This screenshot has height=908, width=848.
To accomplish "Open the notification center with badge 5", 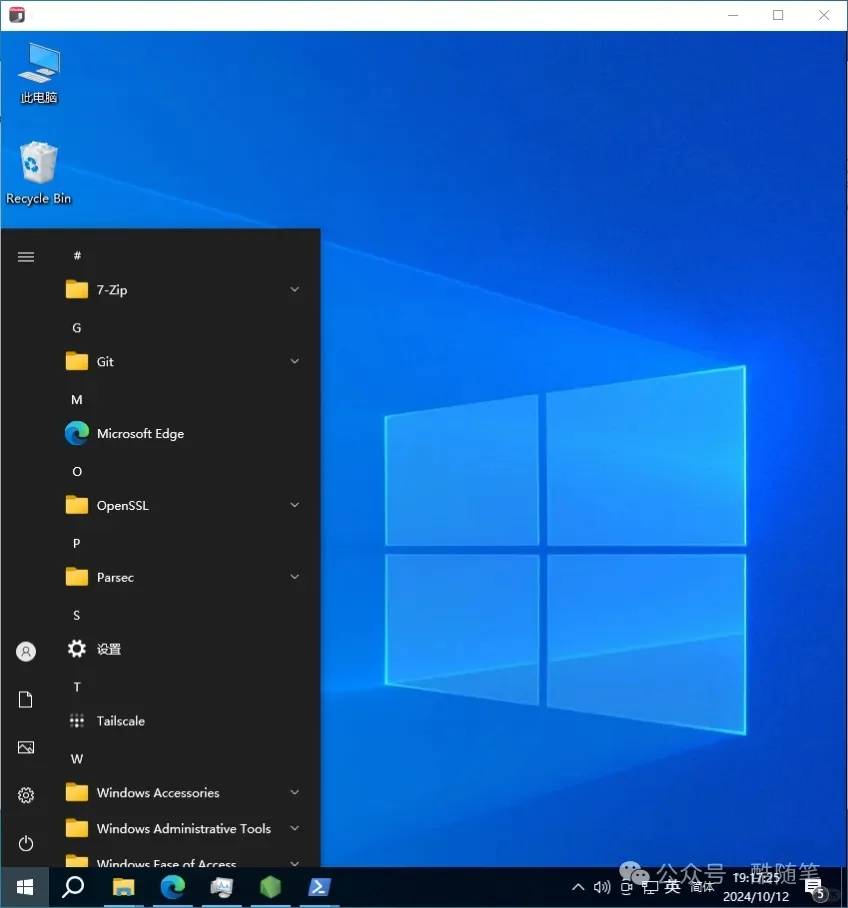I will 816,887.
